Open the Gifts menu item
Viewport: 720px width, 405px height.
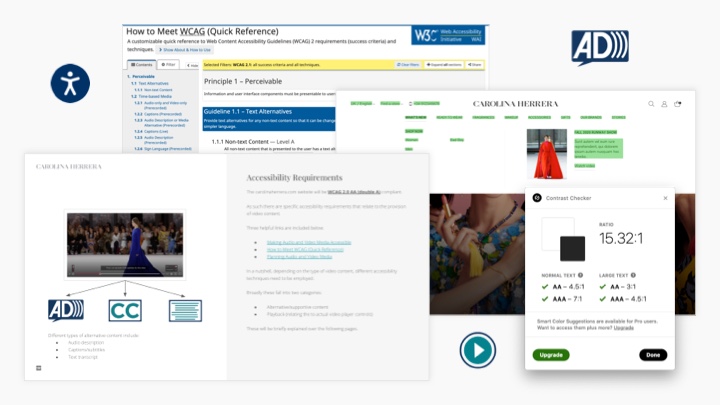(x=565, y=118)
